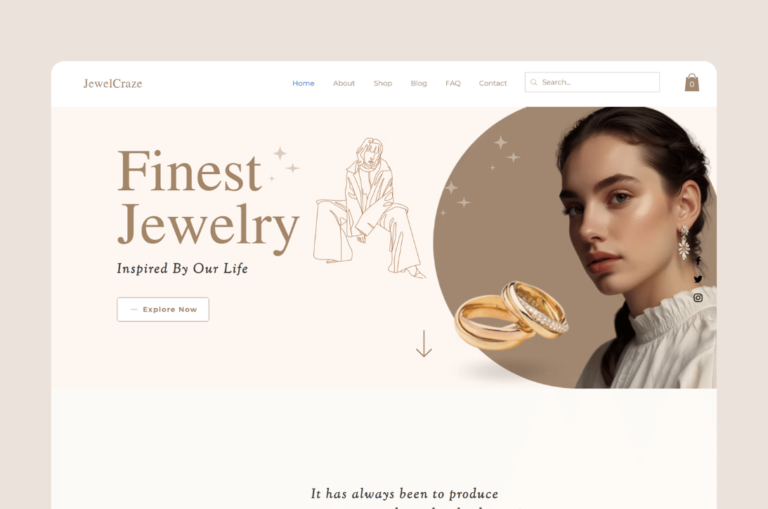Navigate to the FAQ page
Viewport: 768px width, 509px height.
coord(453,83)
